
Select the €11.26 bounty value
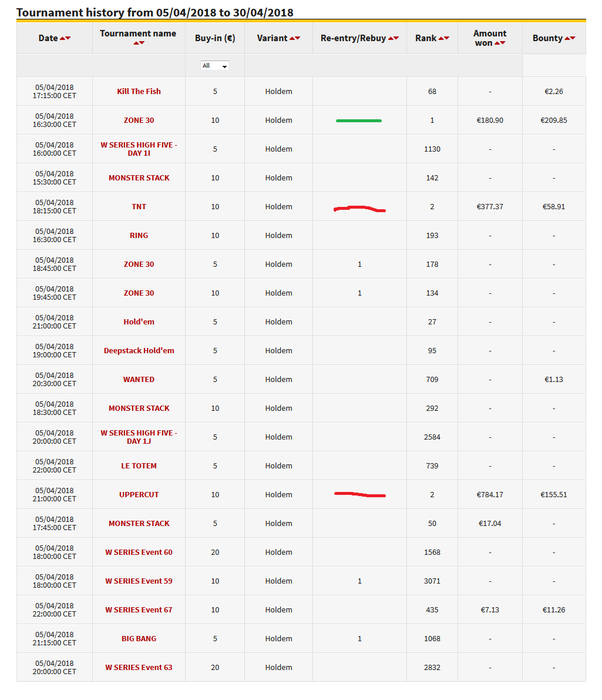click(554, 610)
